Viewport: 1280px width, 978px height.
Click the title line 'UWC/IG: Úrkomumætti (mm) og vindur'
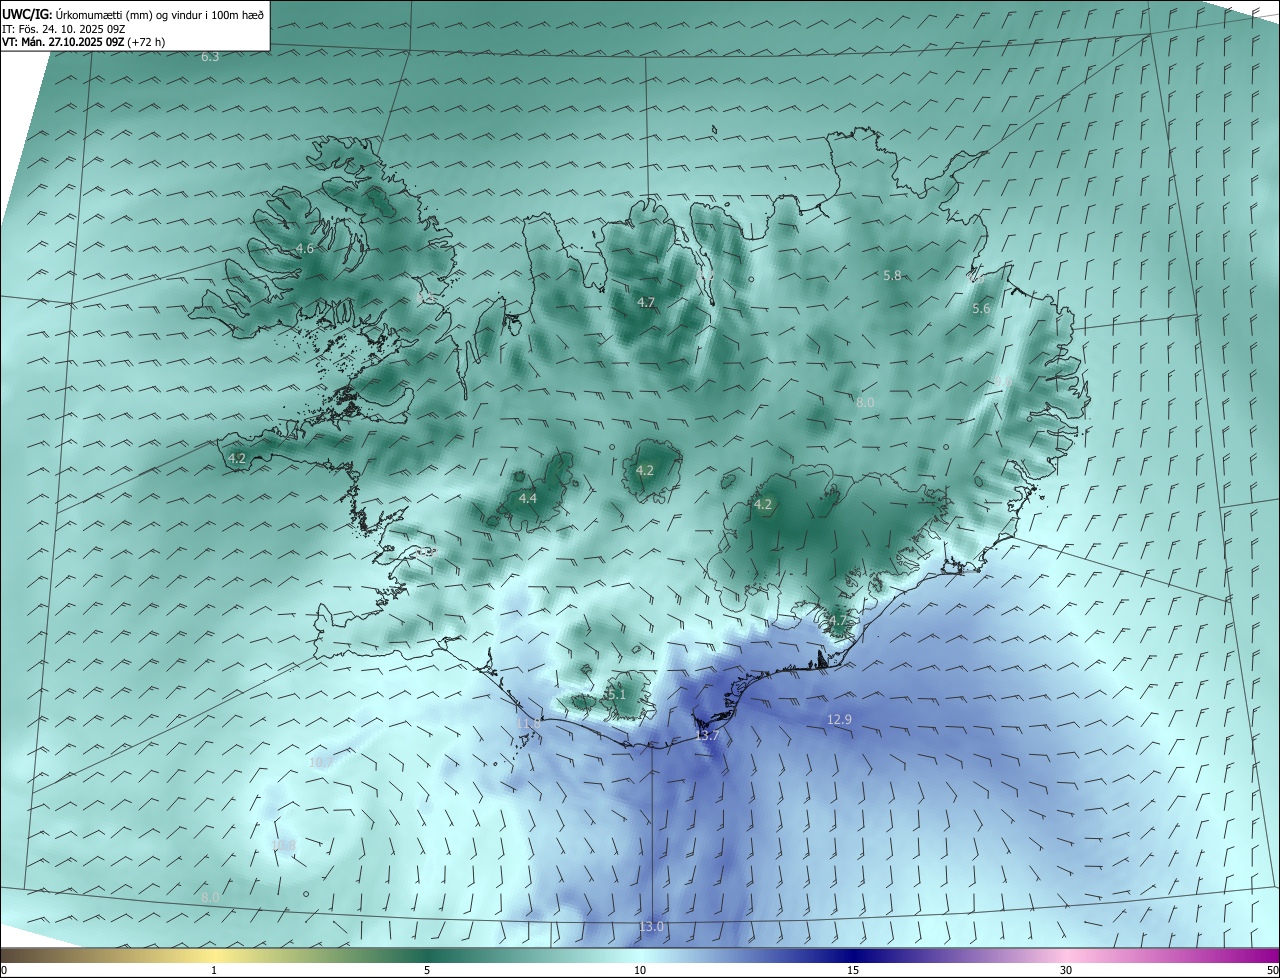coord(133,14)
